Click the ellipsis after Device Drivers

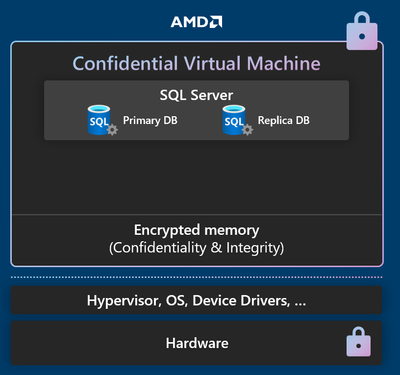[x=300, y=304]
